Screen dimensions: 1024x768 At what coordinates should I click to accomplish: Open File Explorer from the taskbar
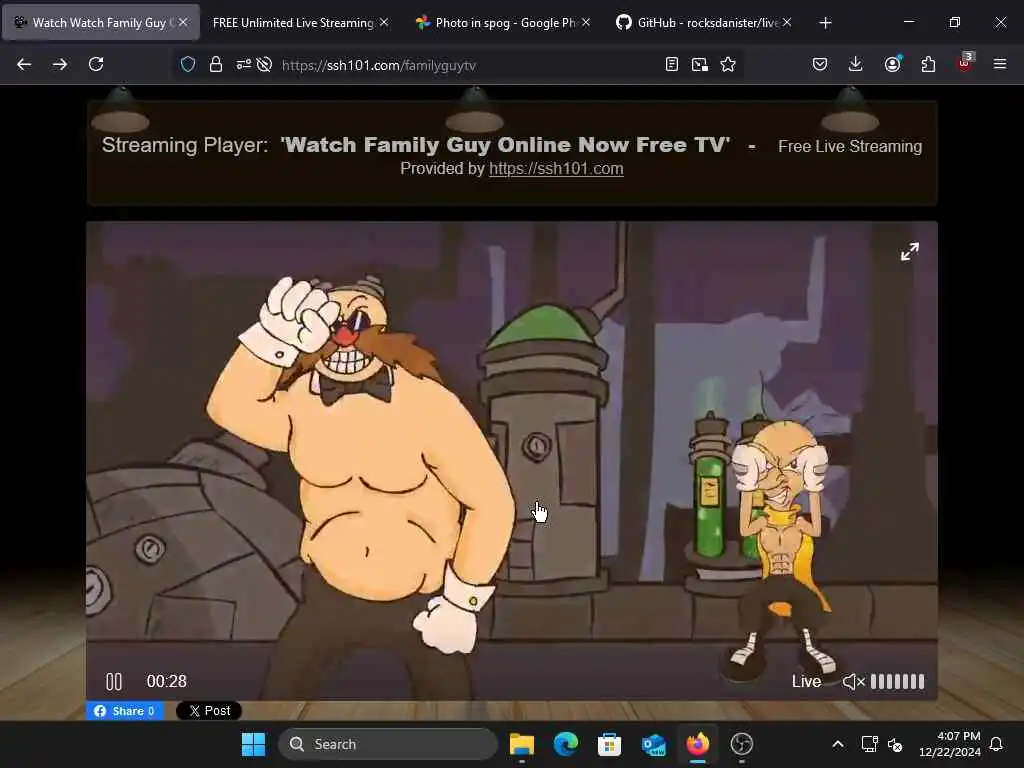522,744
